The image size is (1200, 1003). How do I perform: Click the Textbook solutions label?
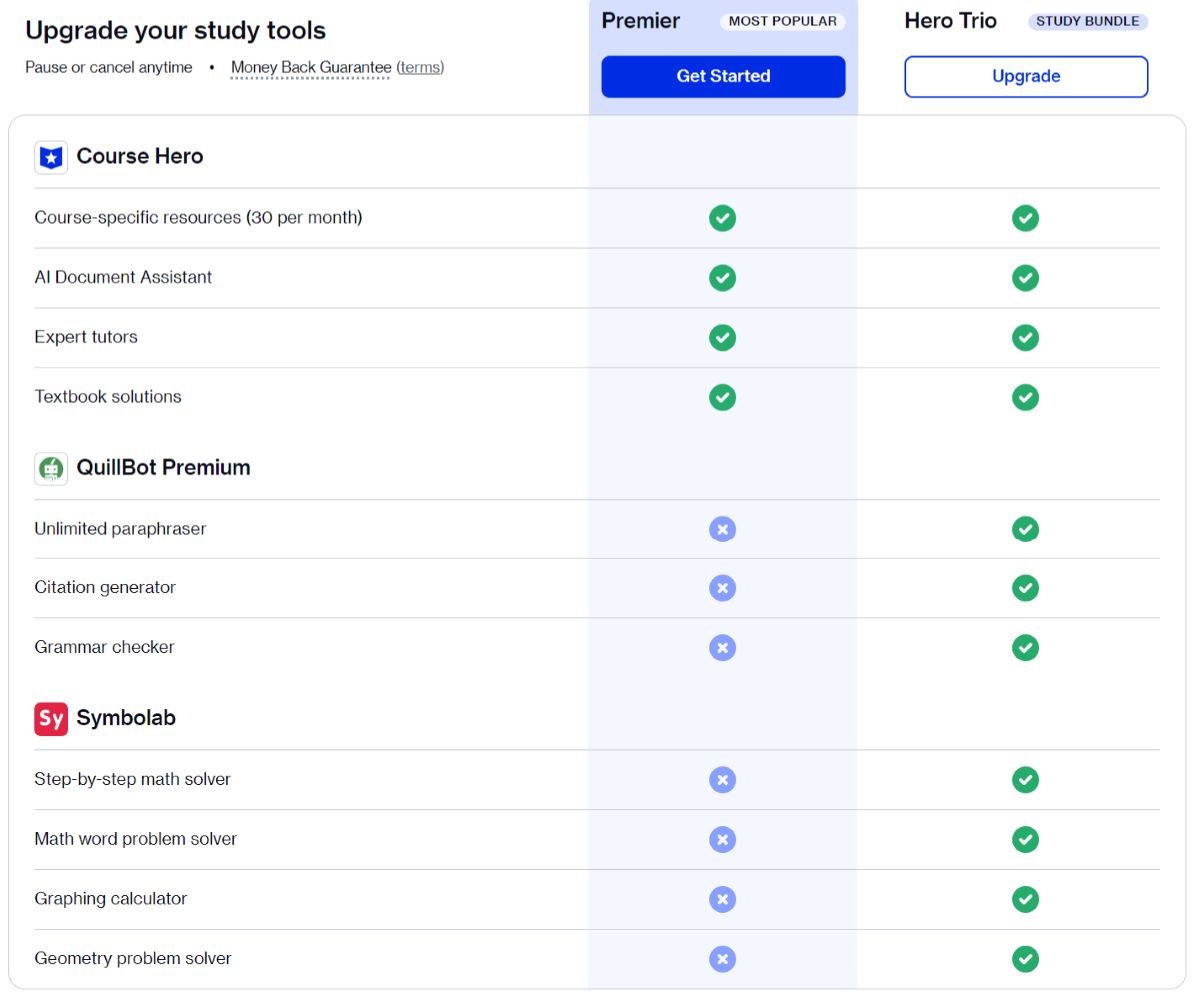[x=108, y=396]
